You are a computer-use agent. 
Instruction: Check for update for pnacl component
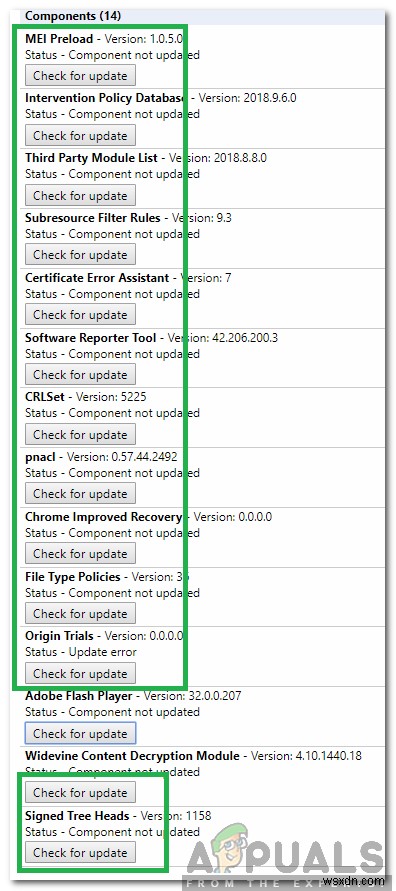[x=80, y=494]
